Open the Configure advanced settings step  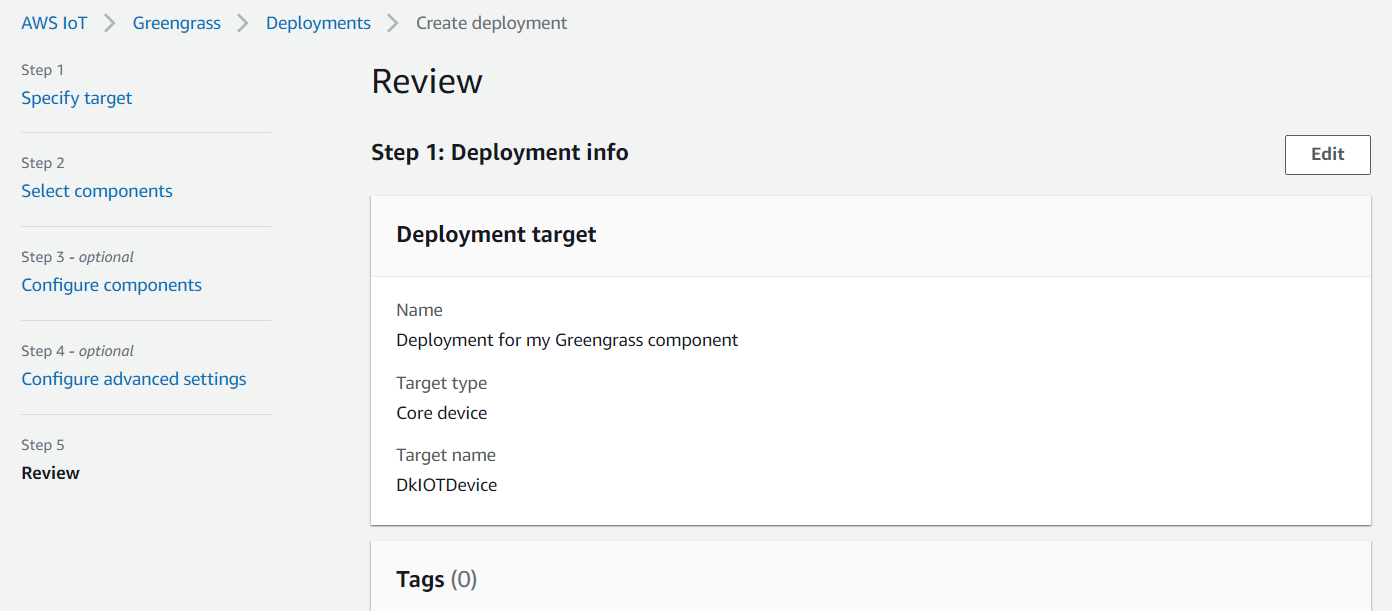coord(134,379)
